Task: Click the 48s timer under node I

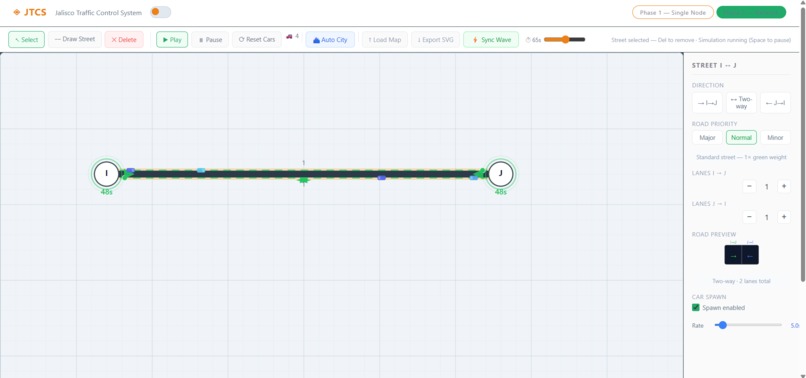Action: click(x=106, y=192)
